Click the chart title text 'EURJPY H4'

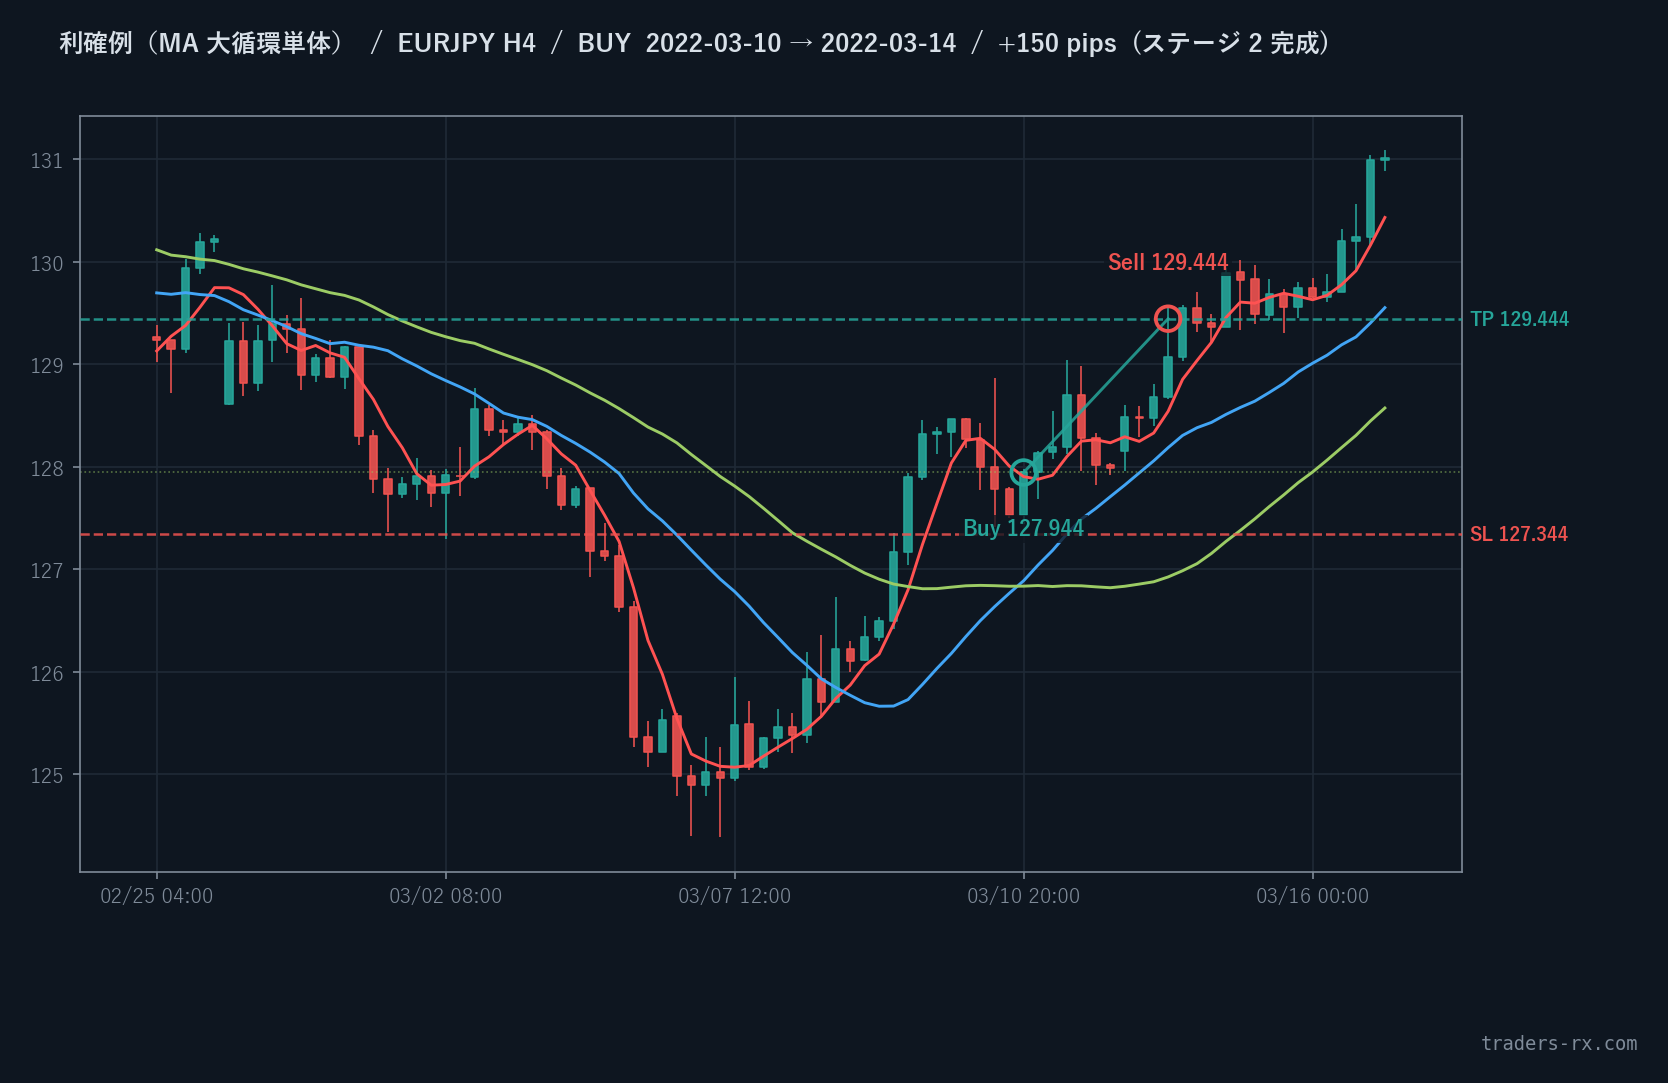pyautogui.click(x=466, y=43)
